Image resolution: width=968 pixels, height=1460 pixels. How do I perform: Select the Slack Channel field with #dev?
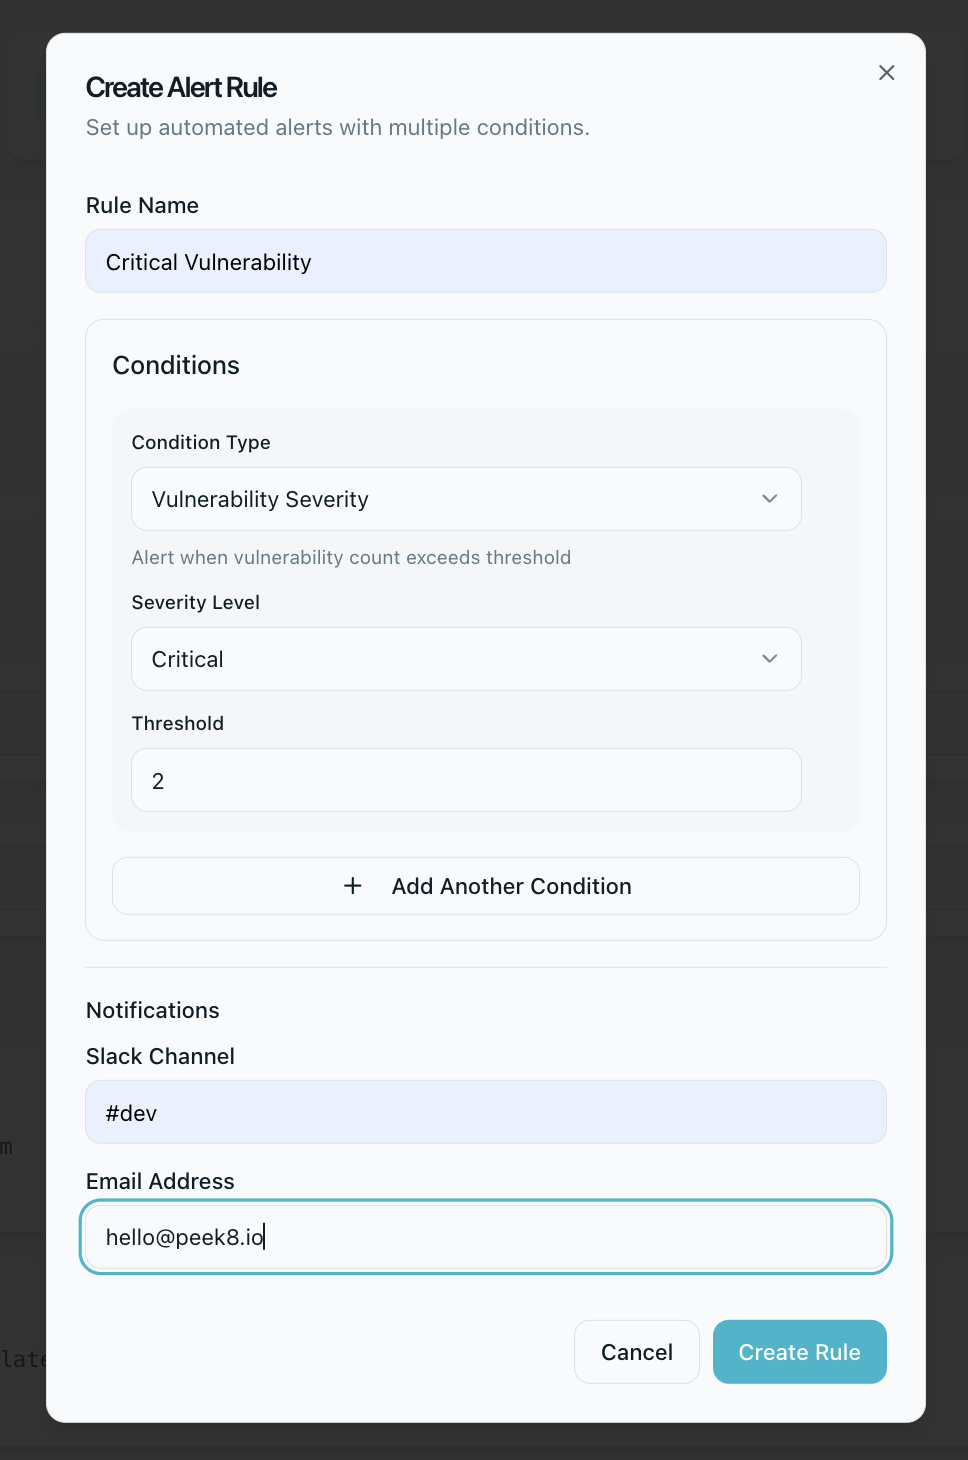pyautogui.click(x=485, y=1112)
